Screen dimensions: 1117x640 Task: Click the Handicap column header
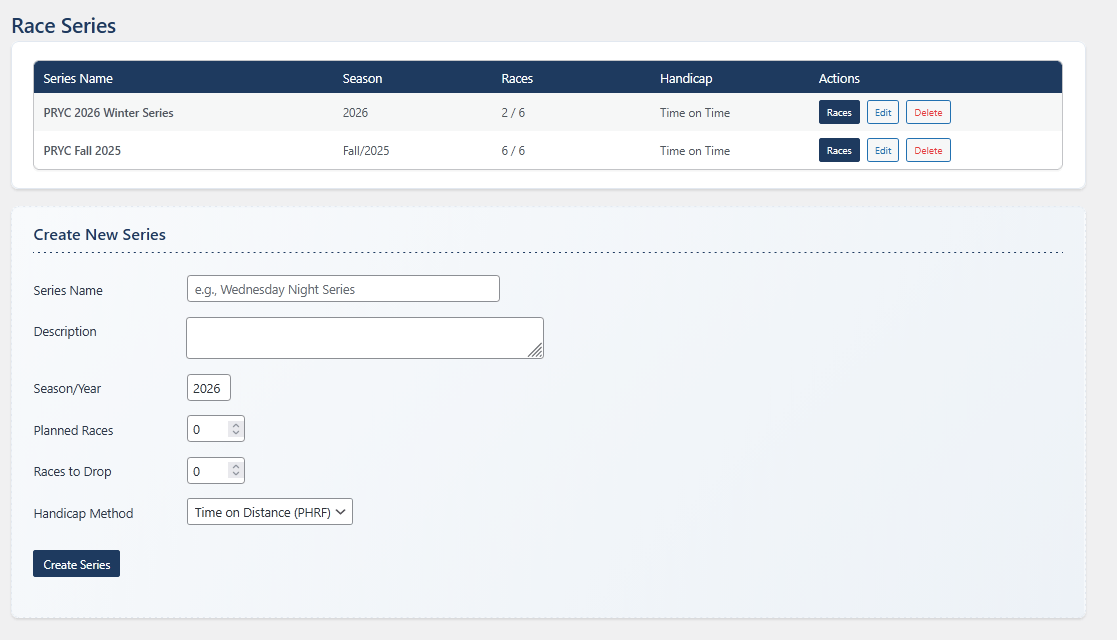click(x=686, y=78)
